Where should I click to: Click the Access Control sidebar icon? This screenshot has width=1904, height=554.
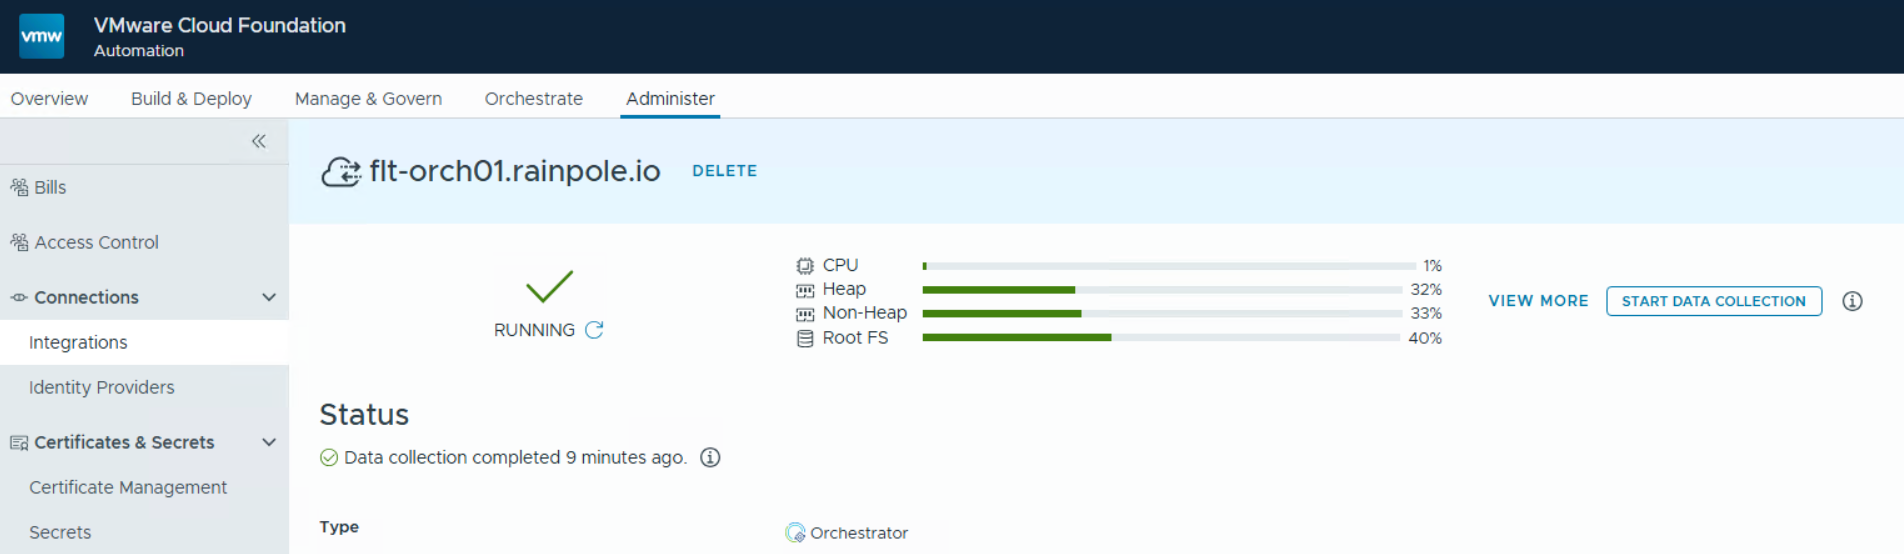pyautogui.click(x=19, y=242)
